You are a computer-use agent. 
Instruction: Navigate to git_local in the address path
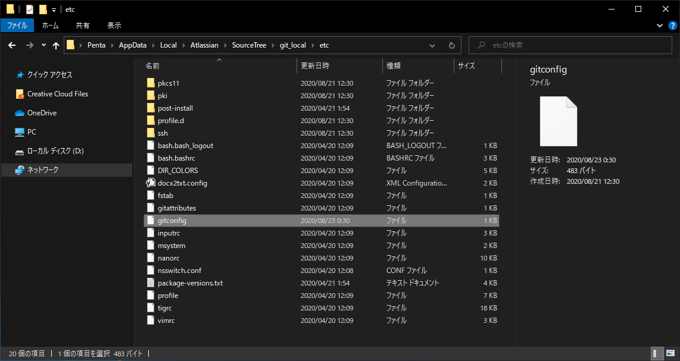point(293,45)
